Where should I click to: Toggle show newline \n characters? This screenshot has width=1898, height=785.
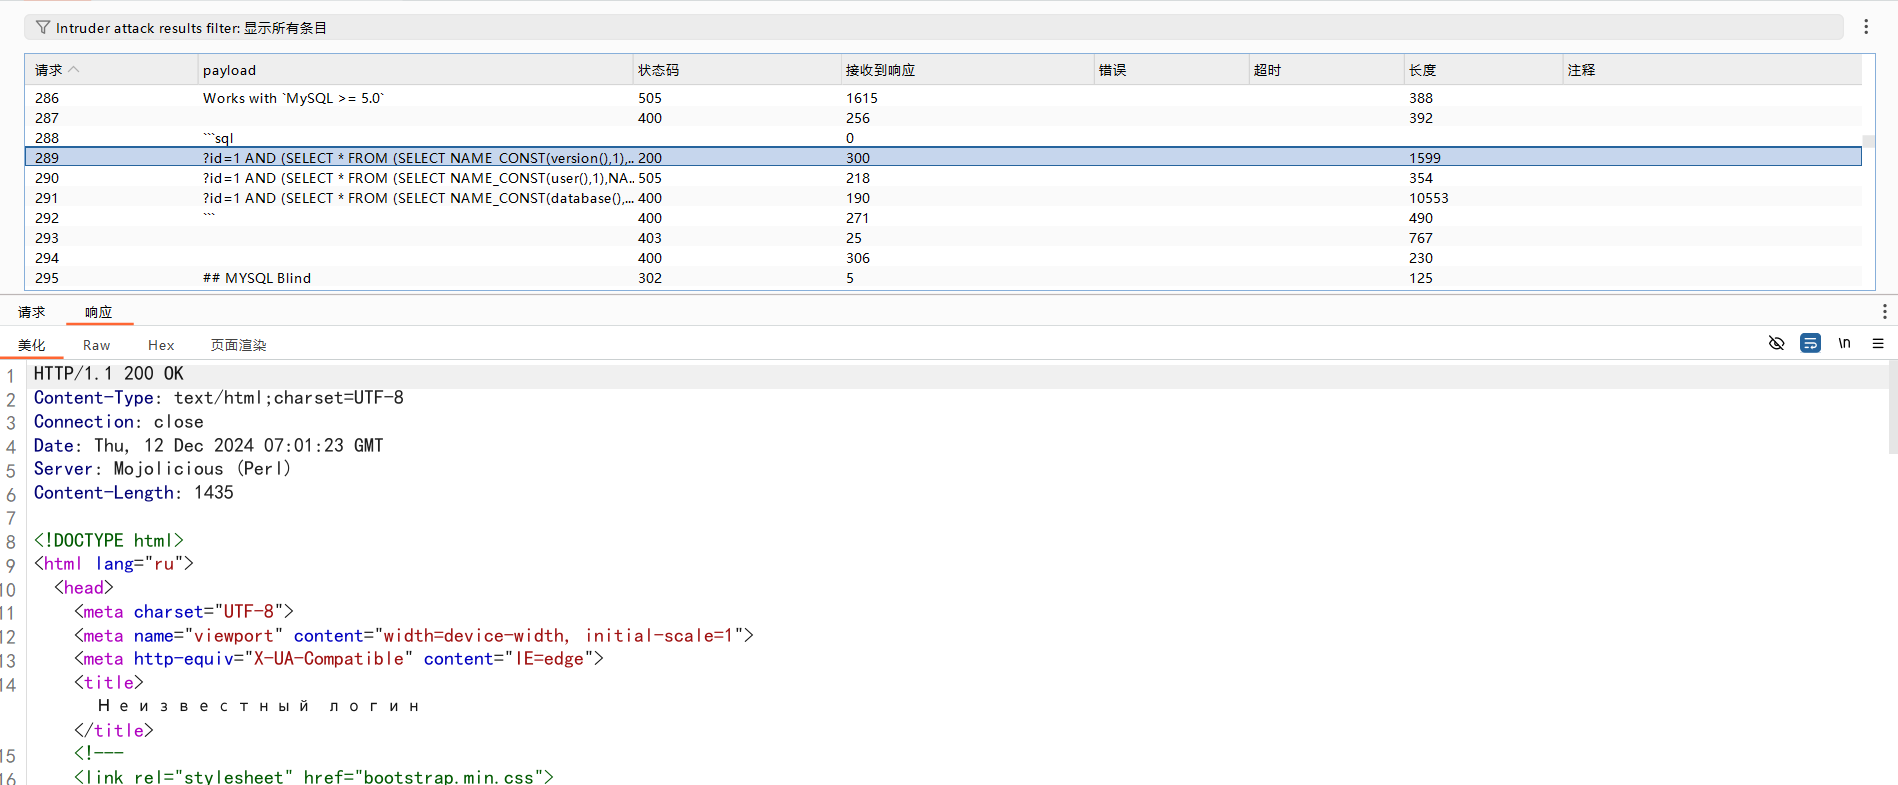coord(1844,343)
